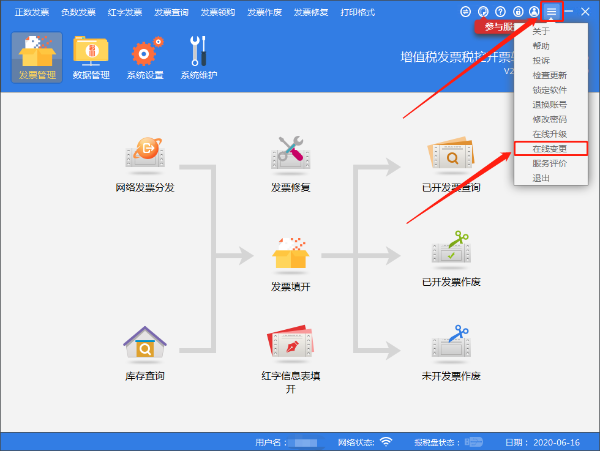This screenshot has height=451, width=602.
Task: Open the 正数发票 menu
Action: (x=32, y=12)
